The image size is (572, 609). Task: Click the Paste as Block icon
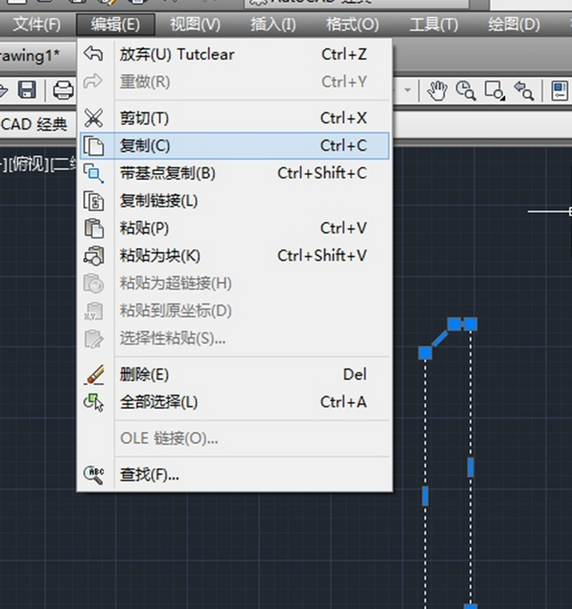pos(94,256)
